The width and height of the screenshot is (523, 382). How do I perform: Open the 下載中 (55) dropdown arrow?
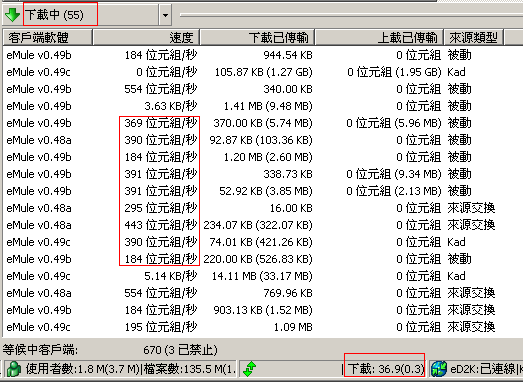coord(165,15)
